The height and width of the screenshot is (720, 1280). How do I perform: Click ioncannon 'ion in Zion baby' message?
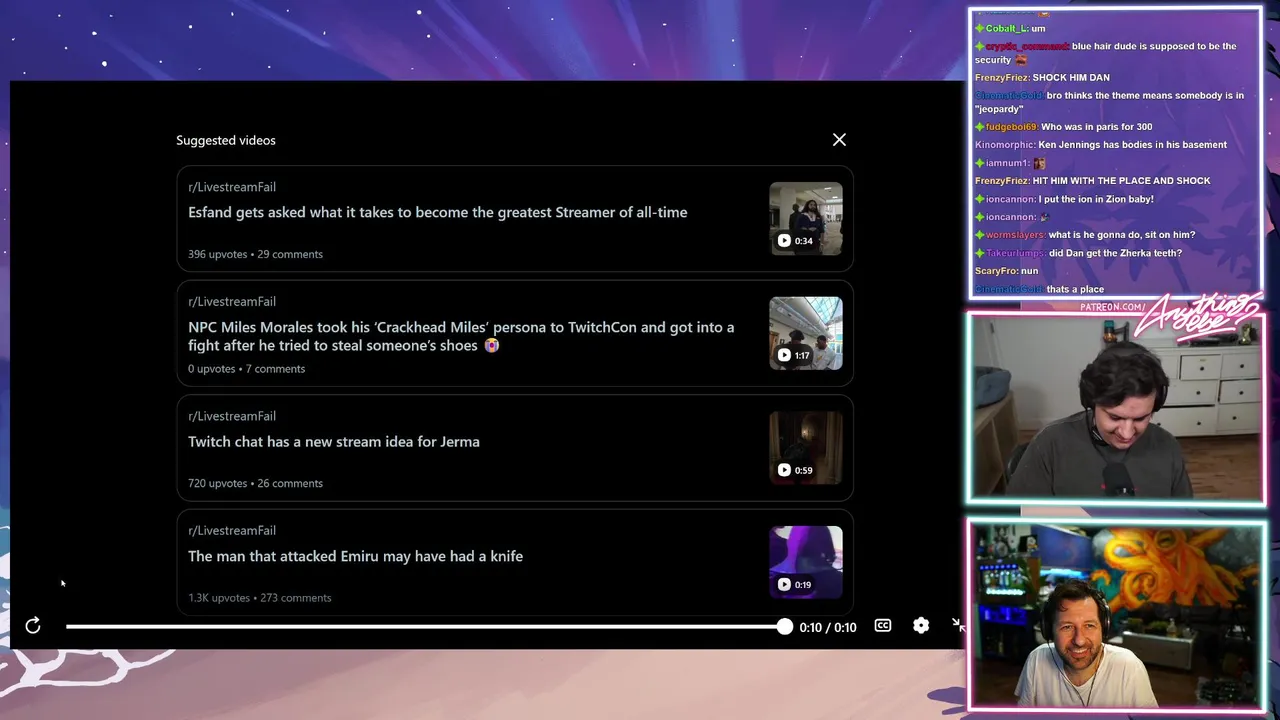coord(1064,199)
